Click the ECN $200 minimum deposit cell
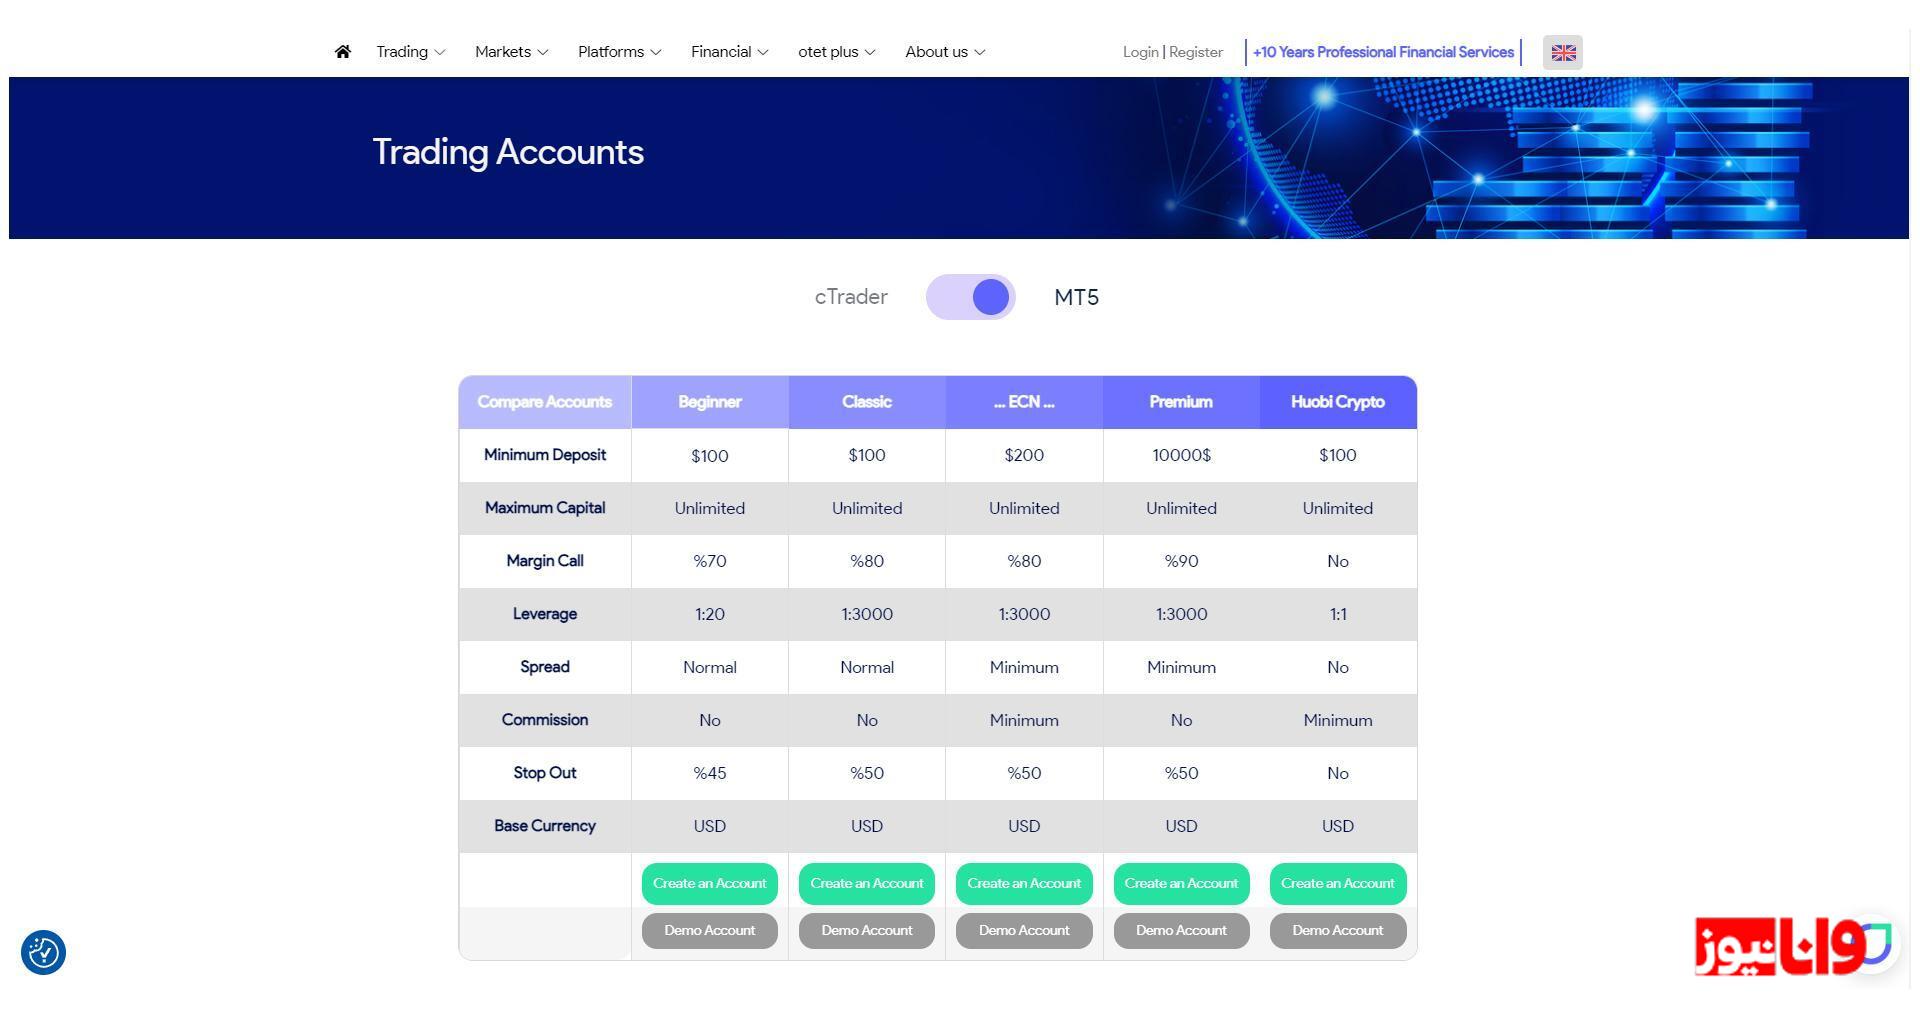Screen dimensions: 1920x1017 click(1024, 455)
